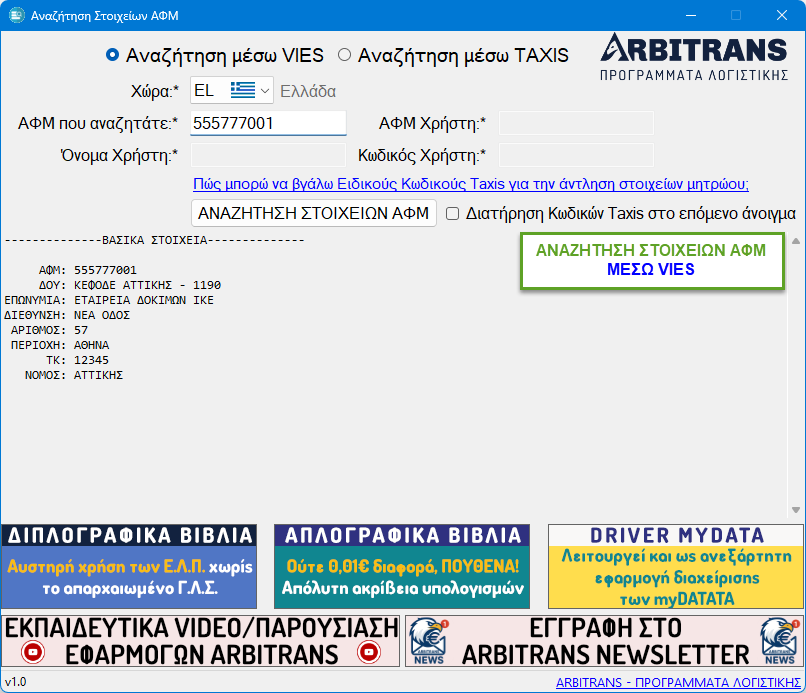The height and width of the screenshot is (693, 806).
Task: Click the left eagle NEWS icon
Action: pos(429,641)
